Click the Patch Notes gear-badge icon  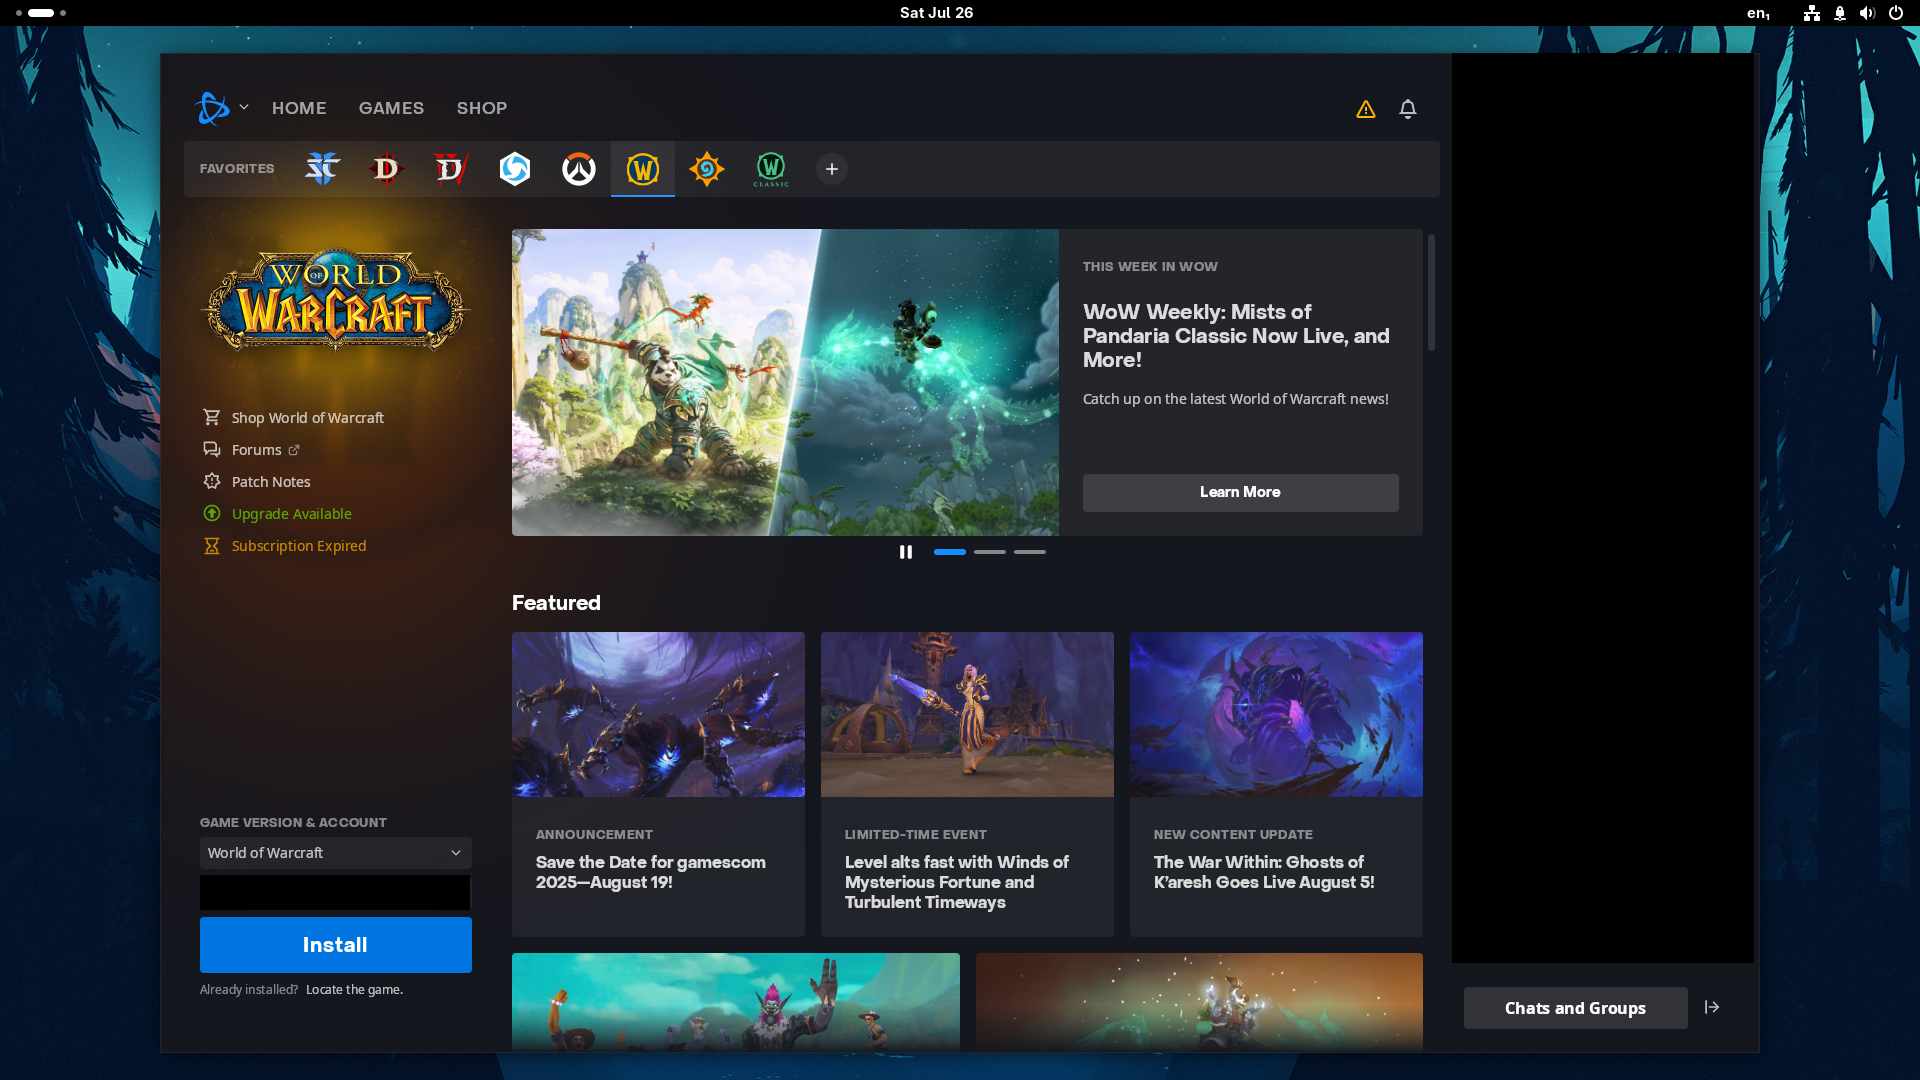[212, 482]
